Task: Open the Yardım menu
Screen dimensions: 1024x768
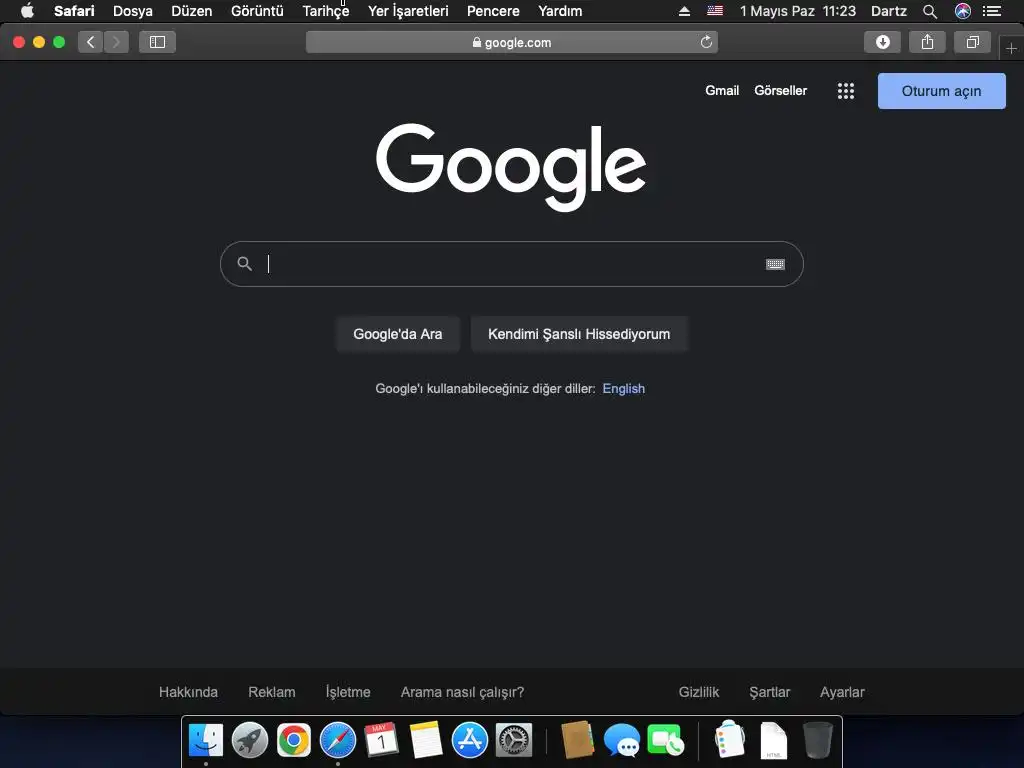Action: (560, 11)
